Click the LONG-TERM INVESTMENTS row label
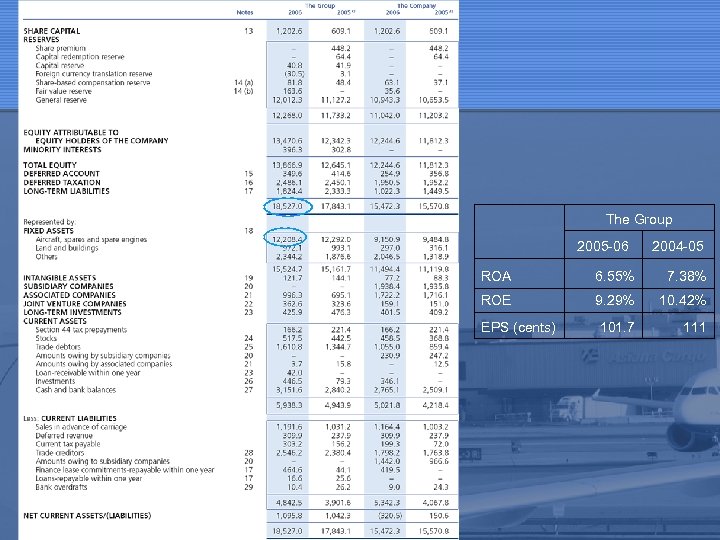The height and width of the screenshot is (540, 720). (x=72, y=312)
